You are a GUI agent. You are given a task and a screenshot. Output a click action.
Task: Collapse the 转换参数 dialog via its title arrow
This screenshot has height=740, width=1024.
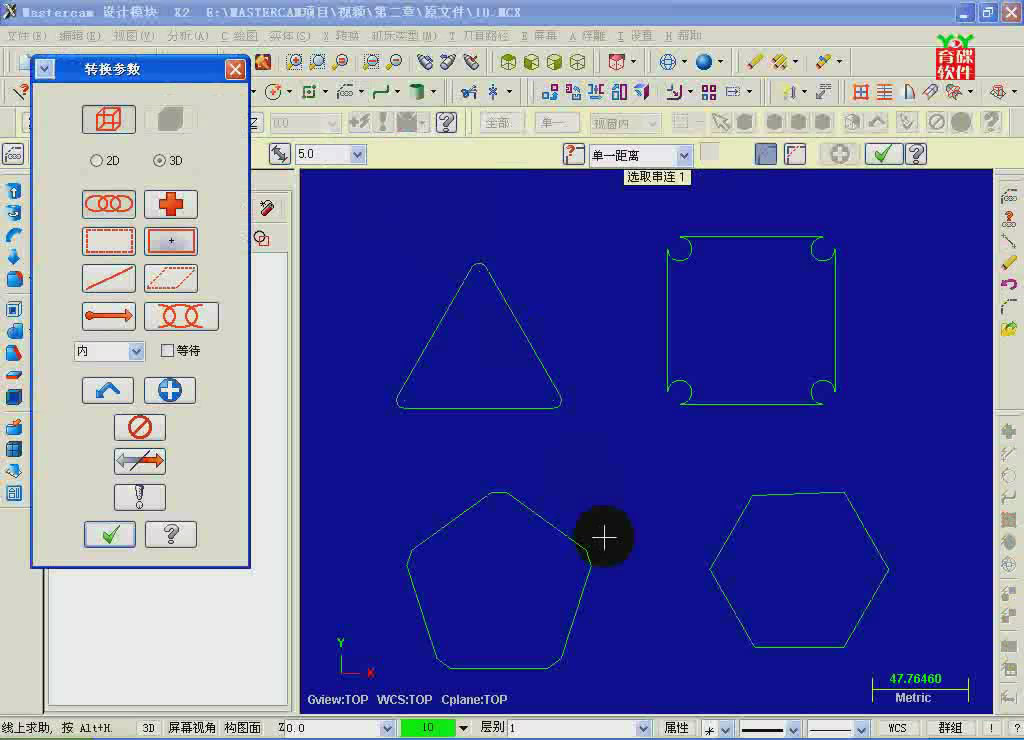(x=44, y=69)
